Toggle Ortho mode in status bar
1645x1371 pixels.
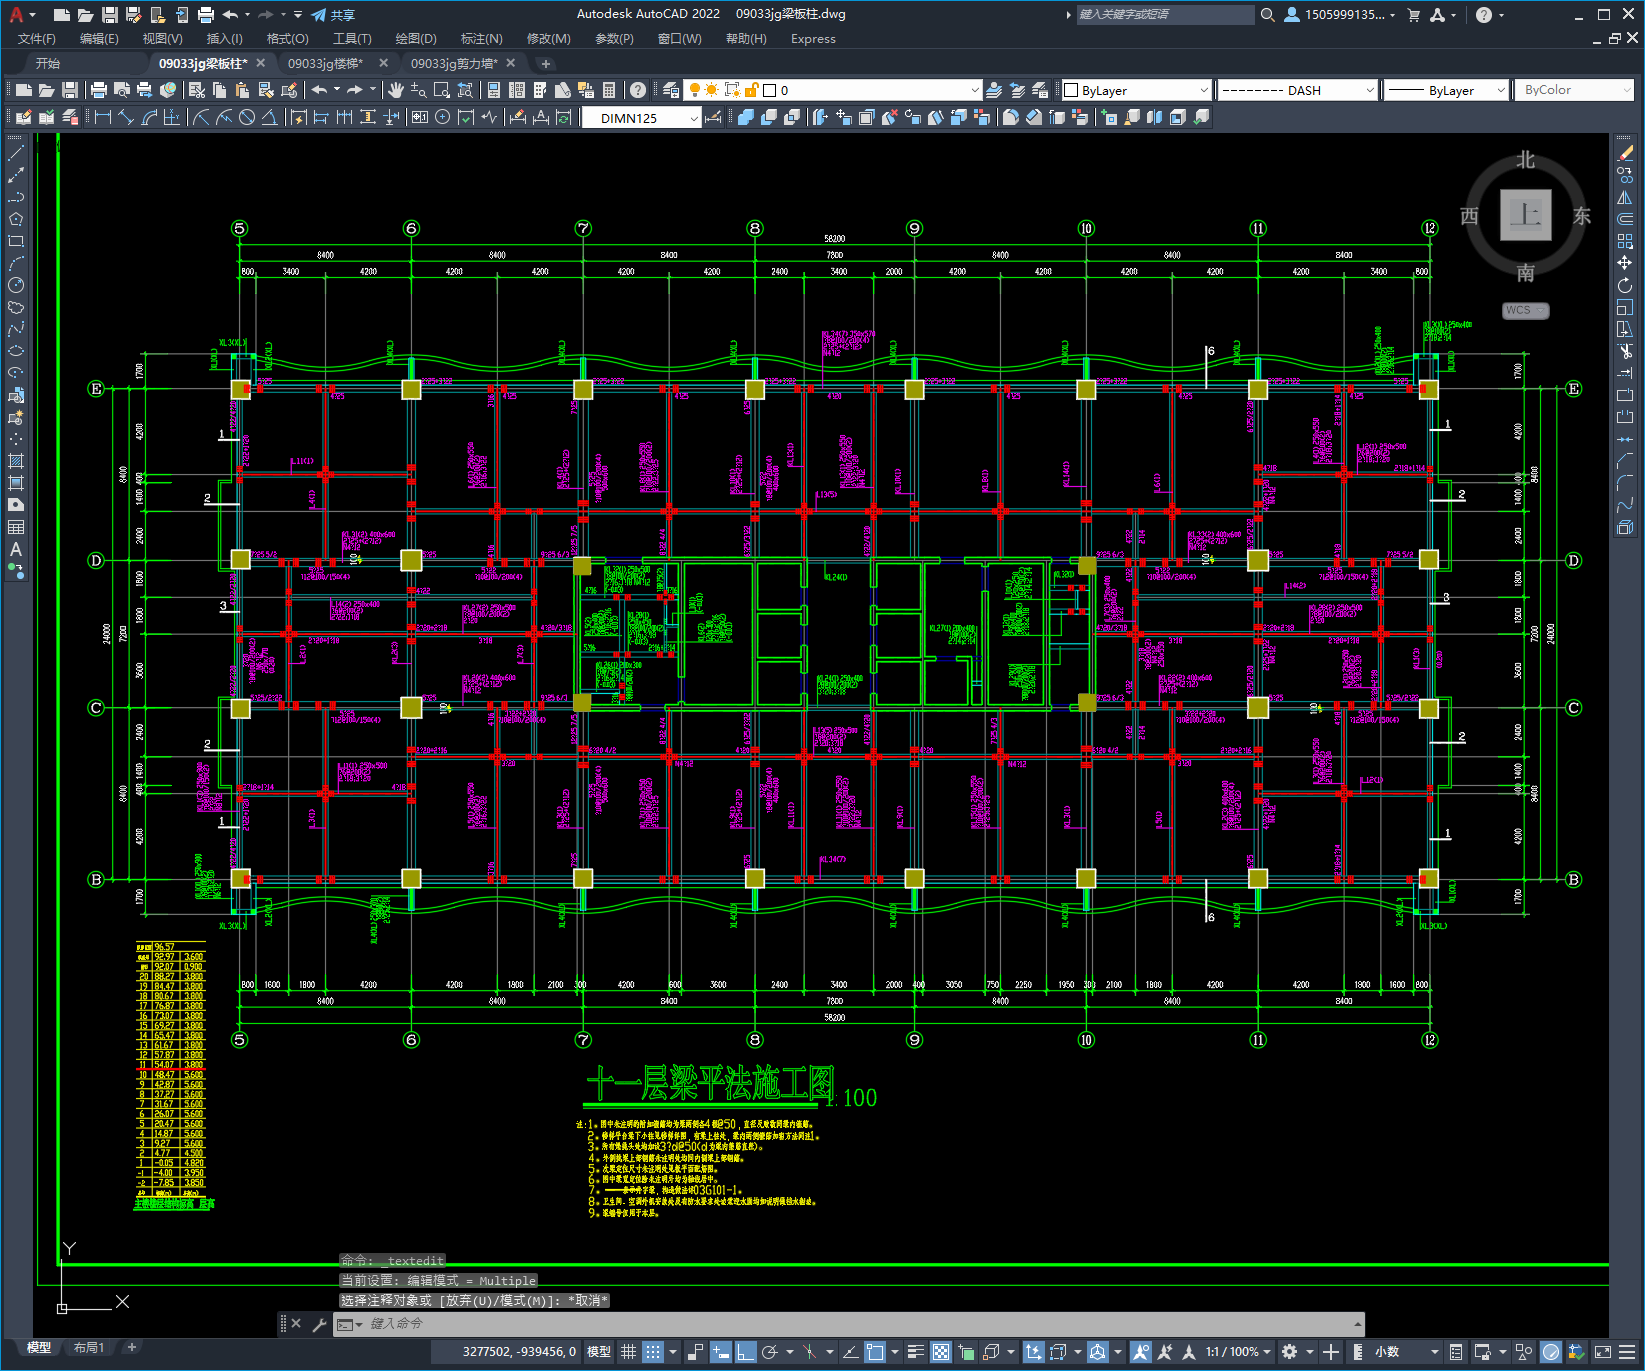745,1352
